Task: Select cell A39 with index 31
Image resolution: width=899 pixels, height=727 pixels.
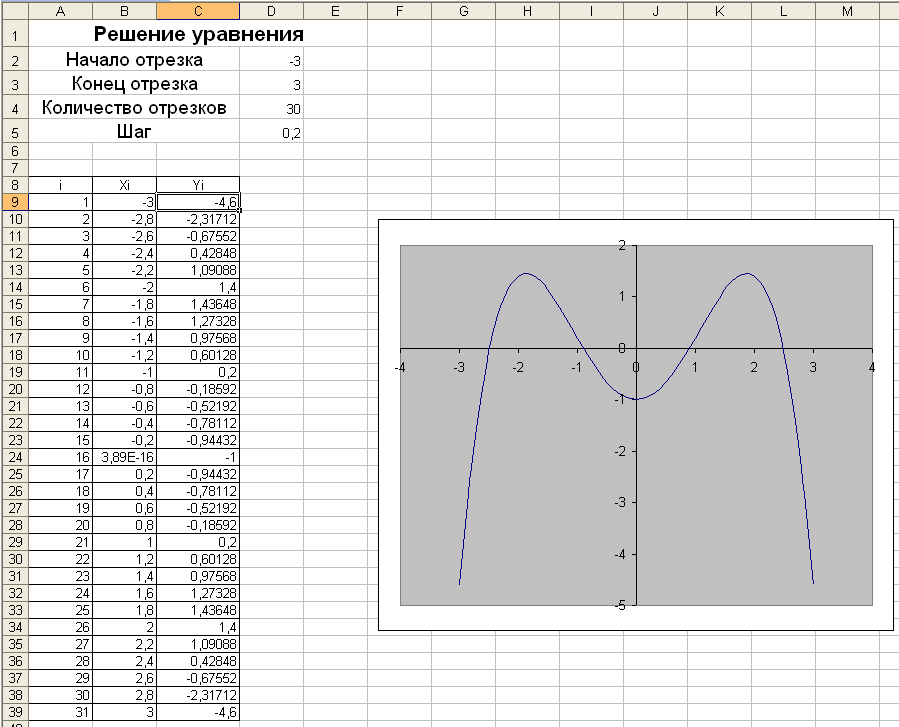Action: (60, 712)
